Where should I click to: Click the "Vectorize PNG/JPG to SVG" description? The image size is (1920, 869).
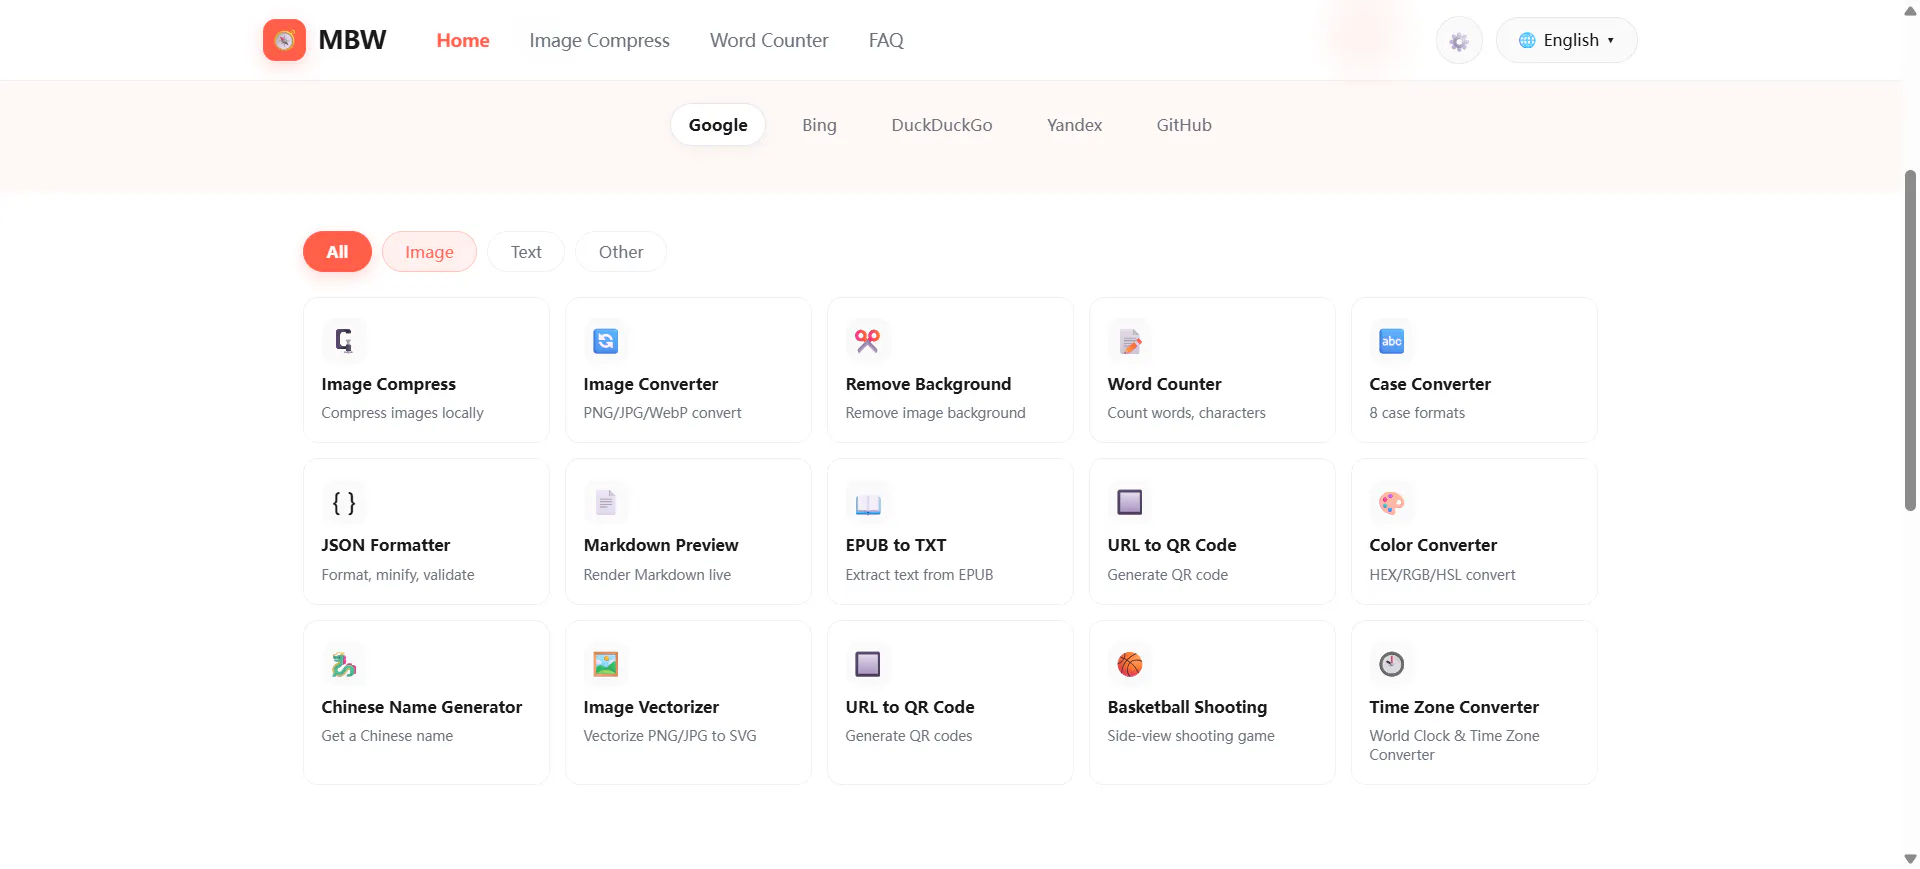[x=670, y=736]
